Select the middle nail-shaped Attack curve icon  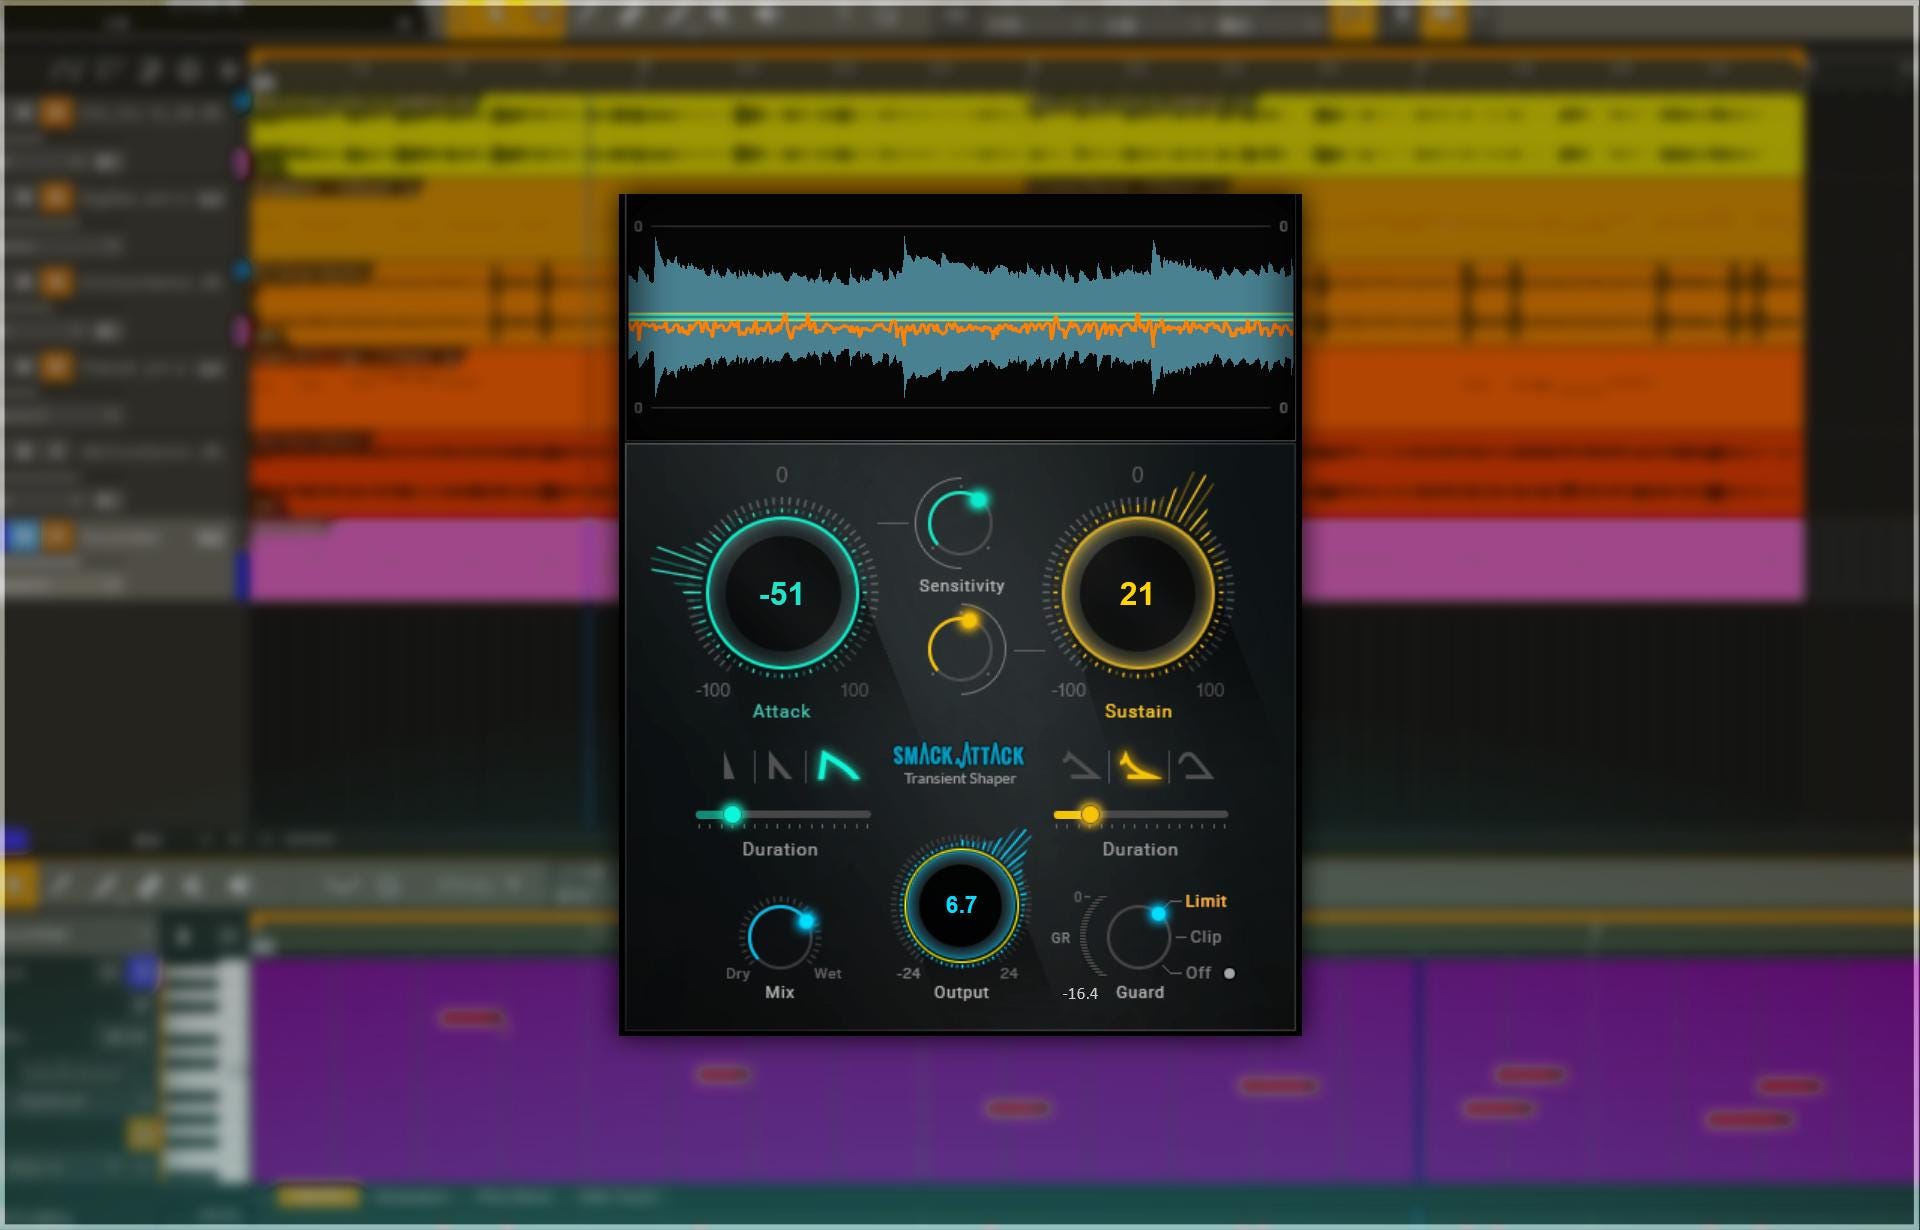(x=779, y=767)
